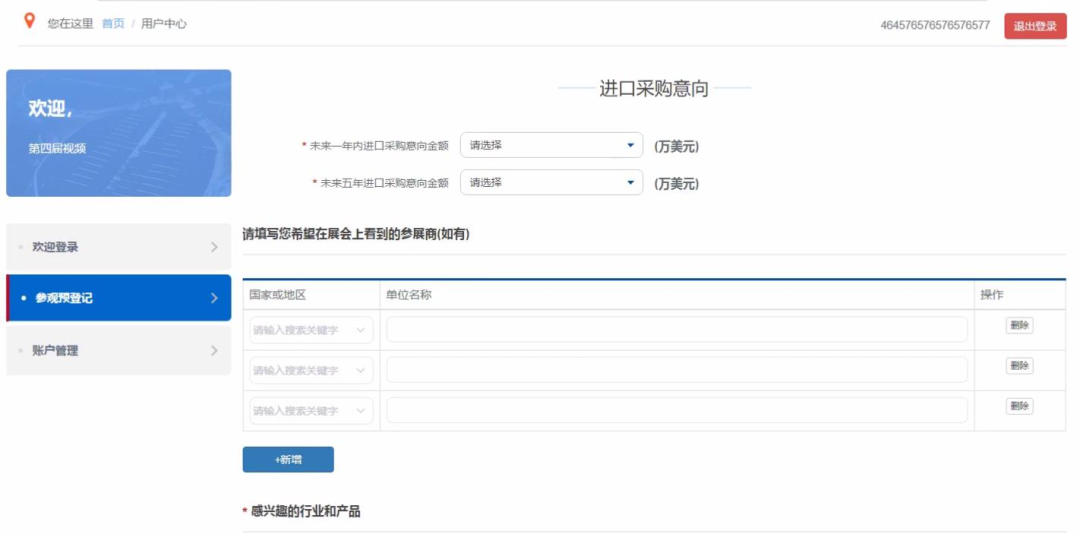This screenshot has height=534, width=1080.
Task: Click the orange location pin icon
Action: pos(29,21)
